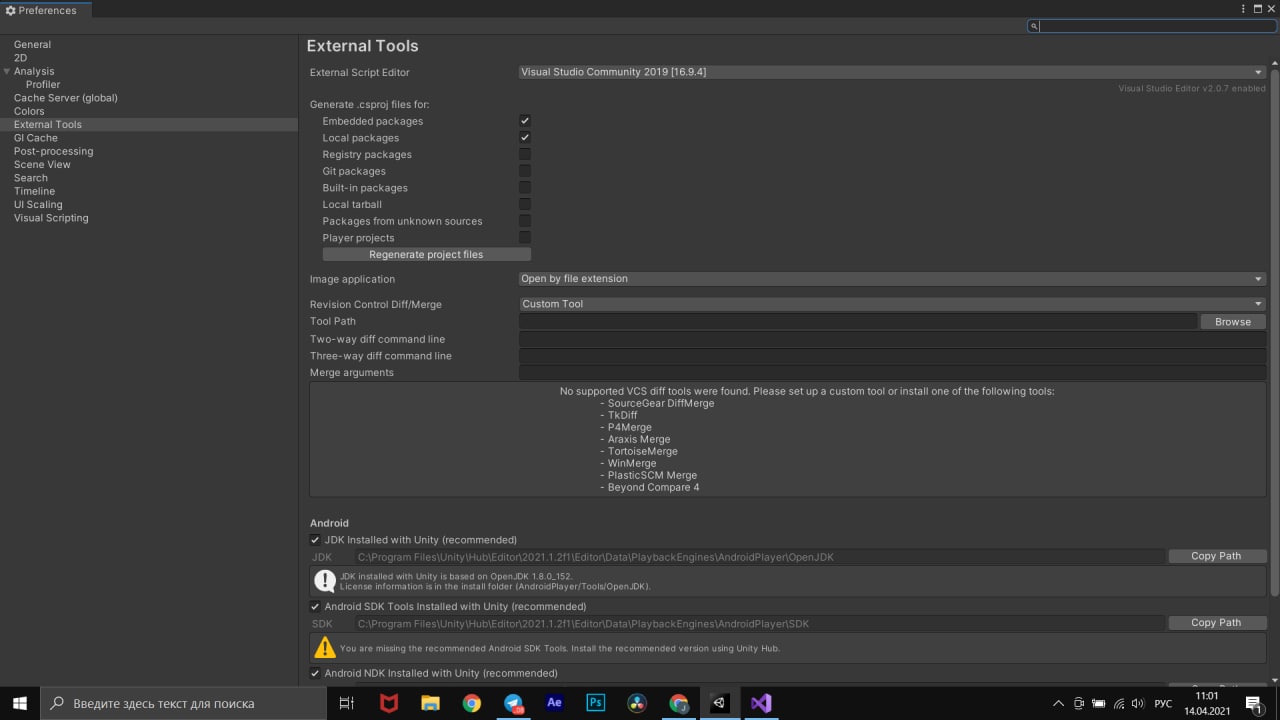Enable the Built-in packages checkbox

click(525, 188)
